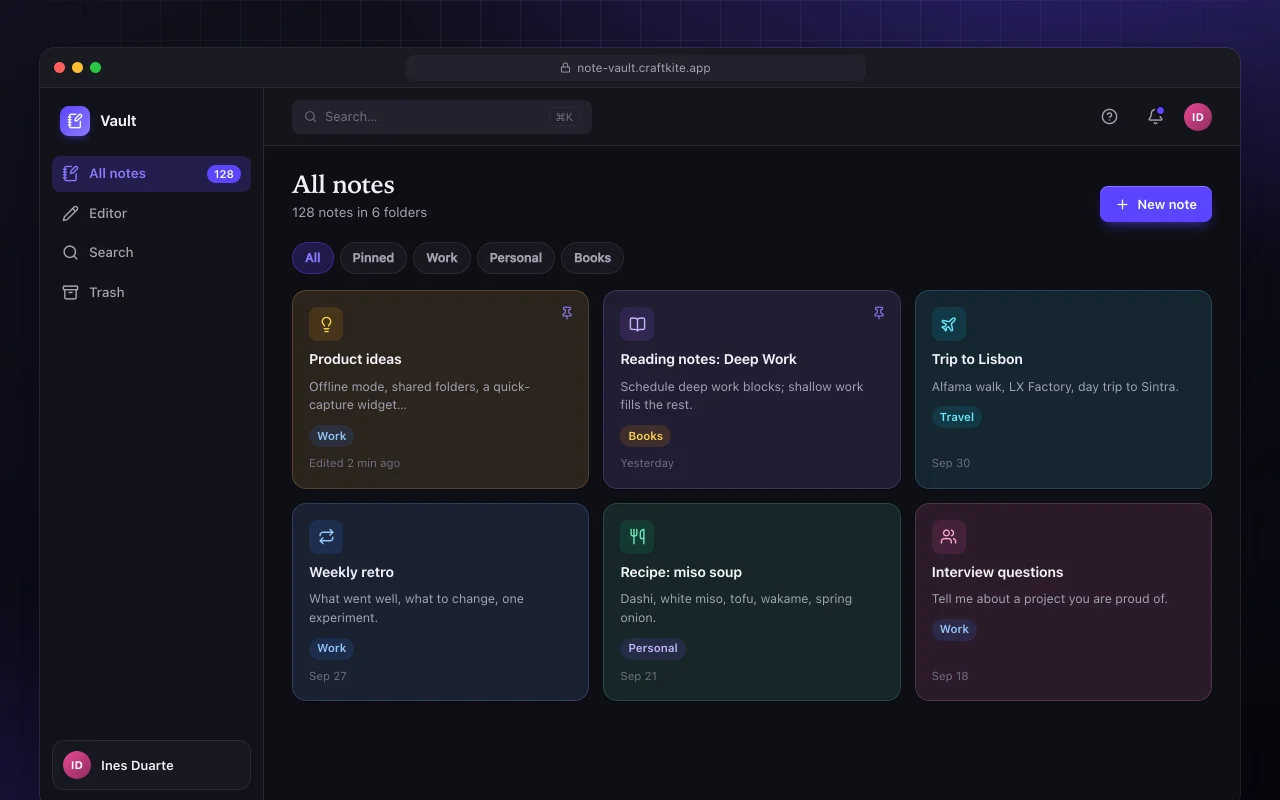
Task: Click the Work tag on Interview questions card
Action: [954, 629]
